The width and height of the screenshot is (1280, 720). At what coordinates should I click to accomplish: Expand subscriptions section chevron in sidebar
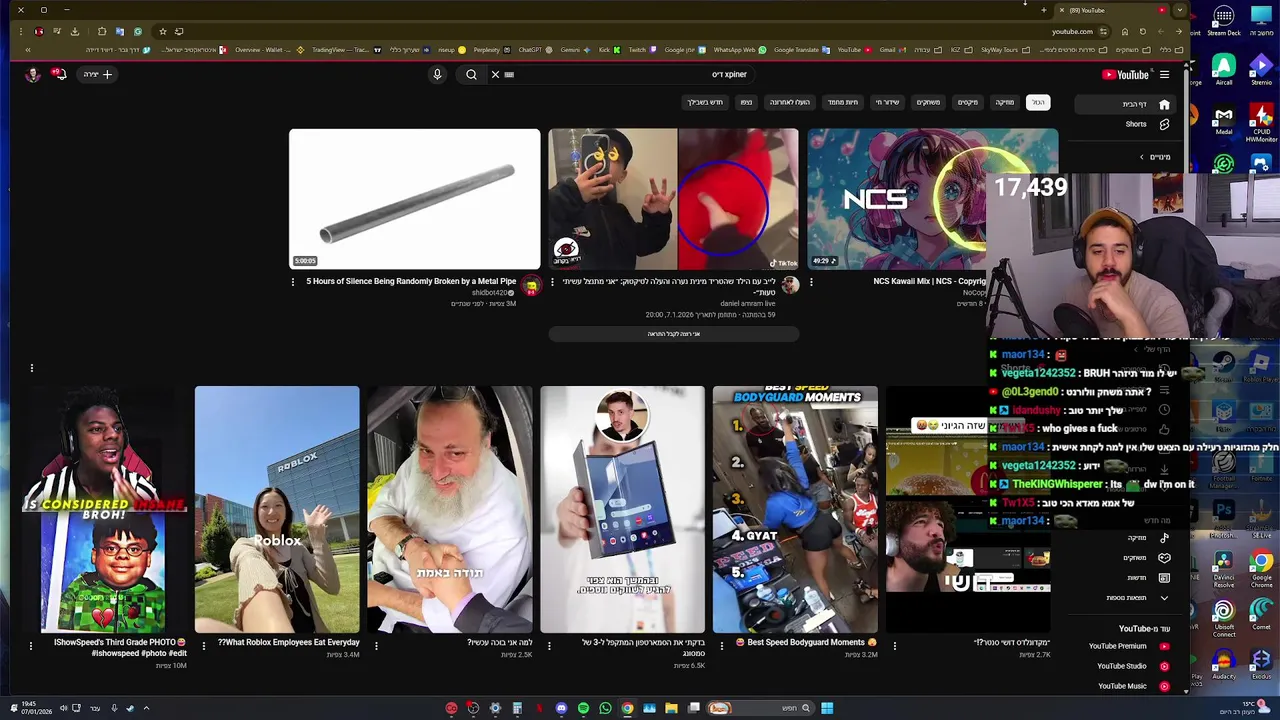coord(1142,157)
